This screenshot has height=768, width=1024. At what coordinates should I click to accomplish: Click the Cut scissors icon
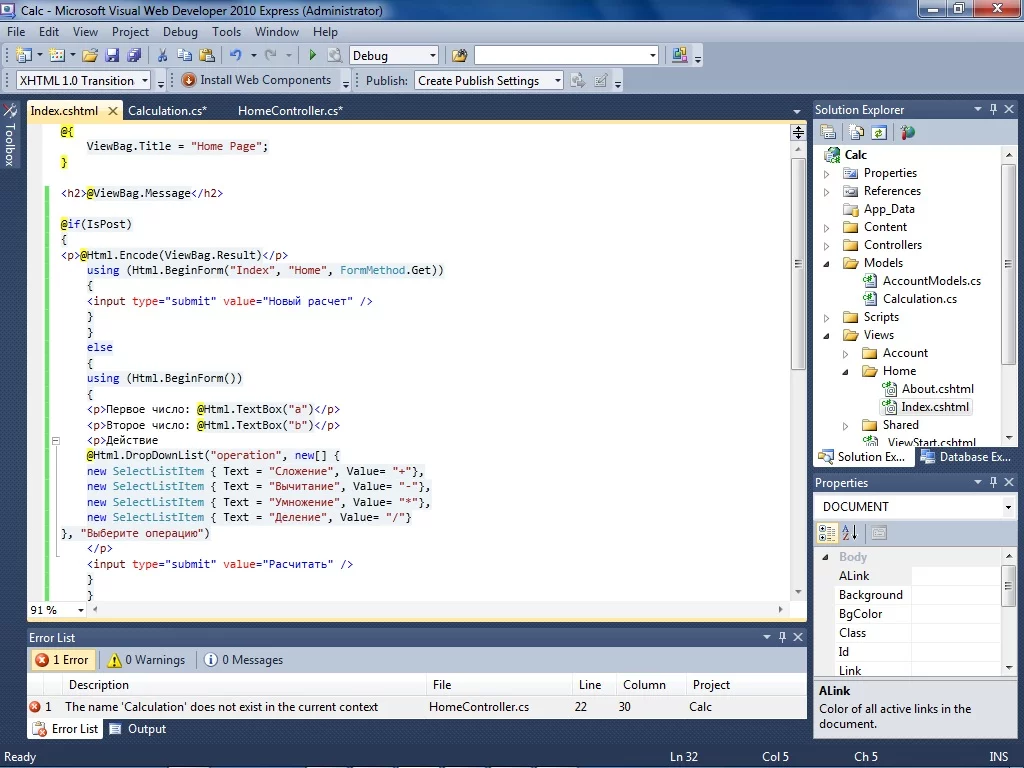[x=162, y=56]
